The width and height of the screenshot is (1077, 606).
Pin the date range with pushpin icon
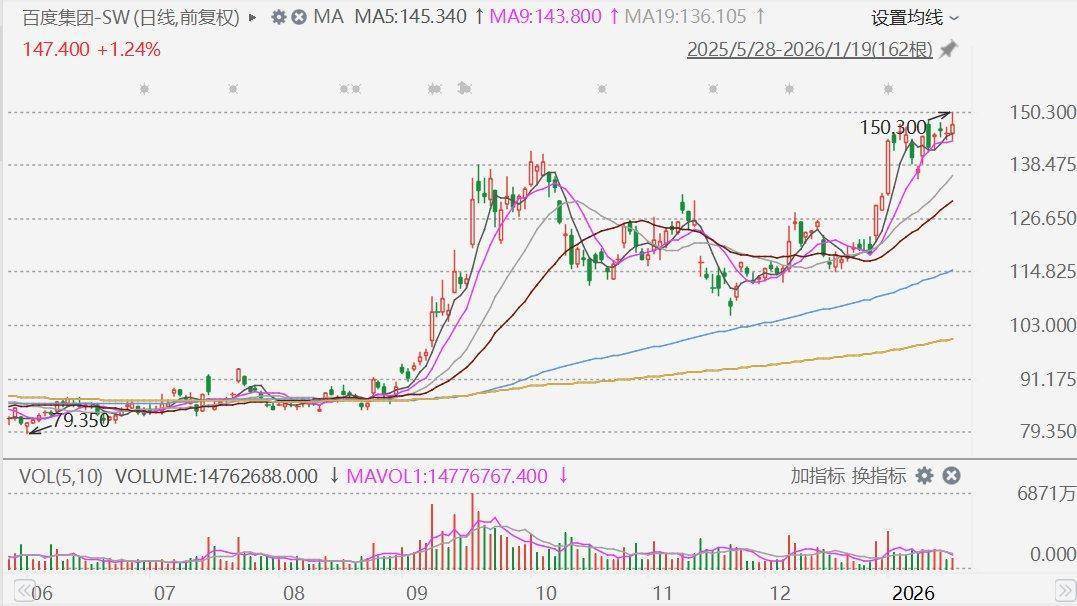[x=948, y=49]
